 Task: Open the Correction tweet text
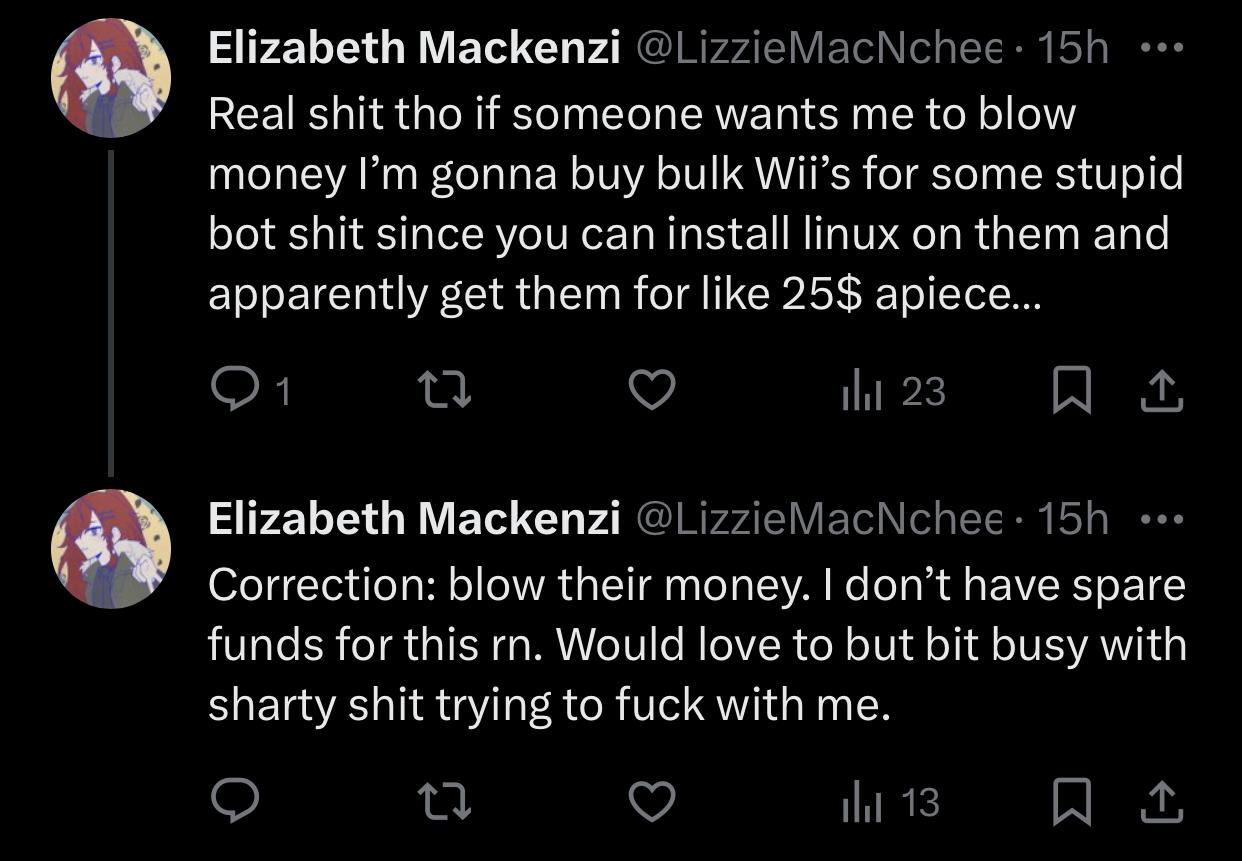(696, 645)
